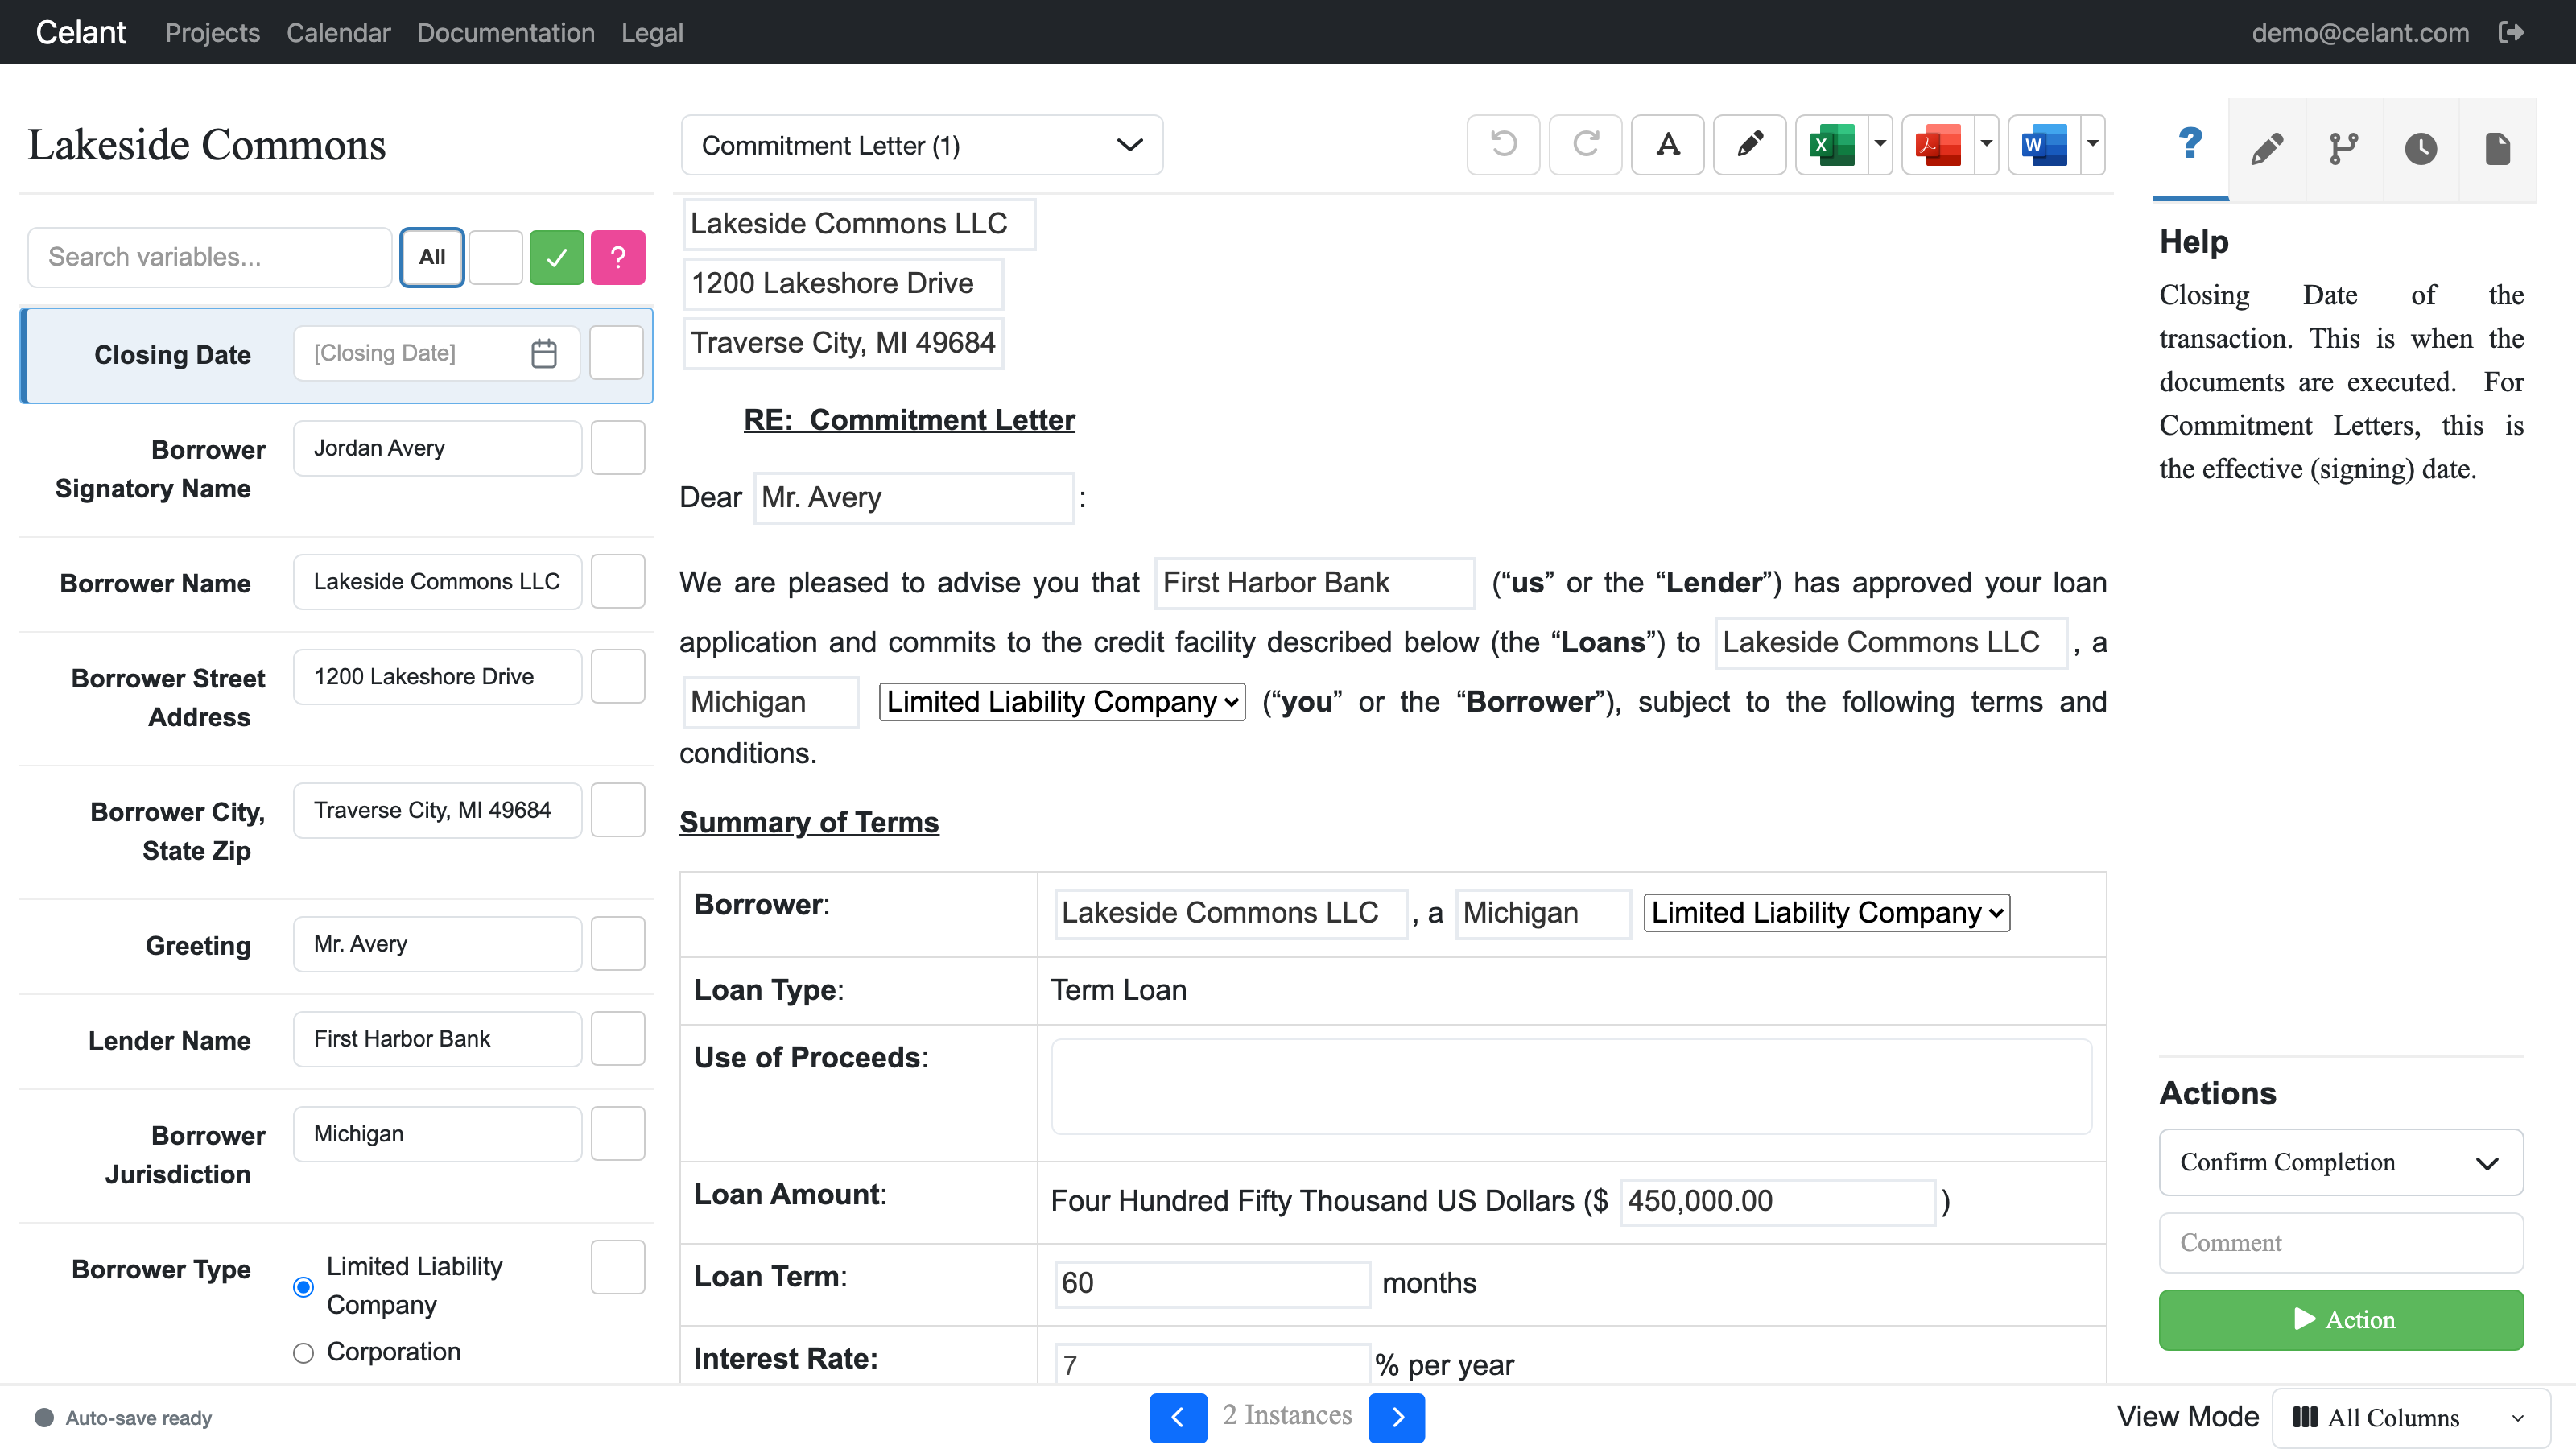Tick checkbox beside Lender Name

[618, 1038]
